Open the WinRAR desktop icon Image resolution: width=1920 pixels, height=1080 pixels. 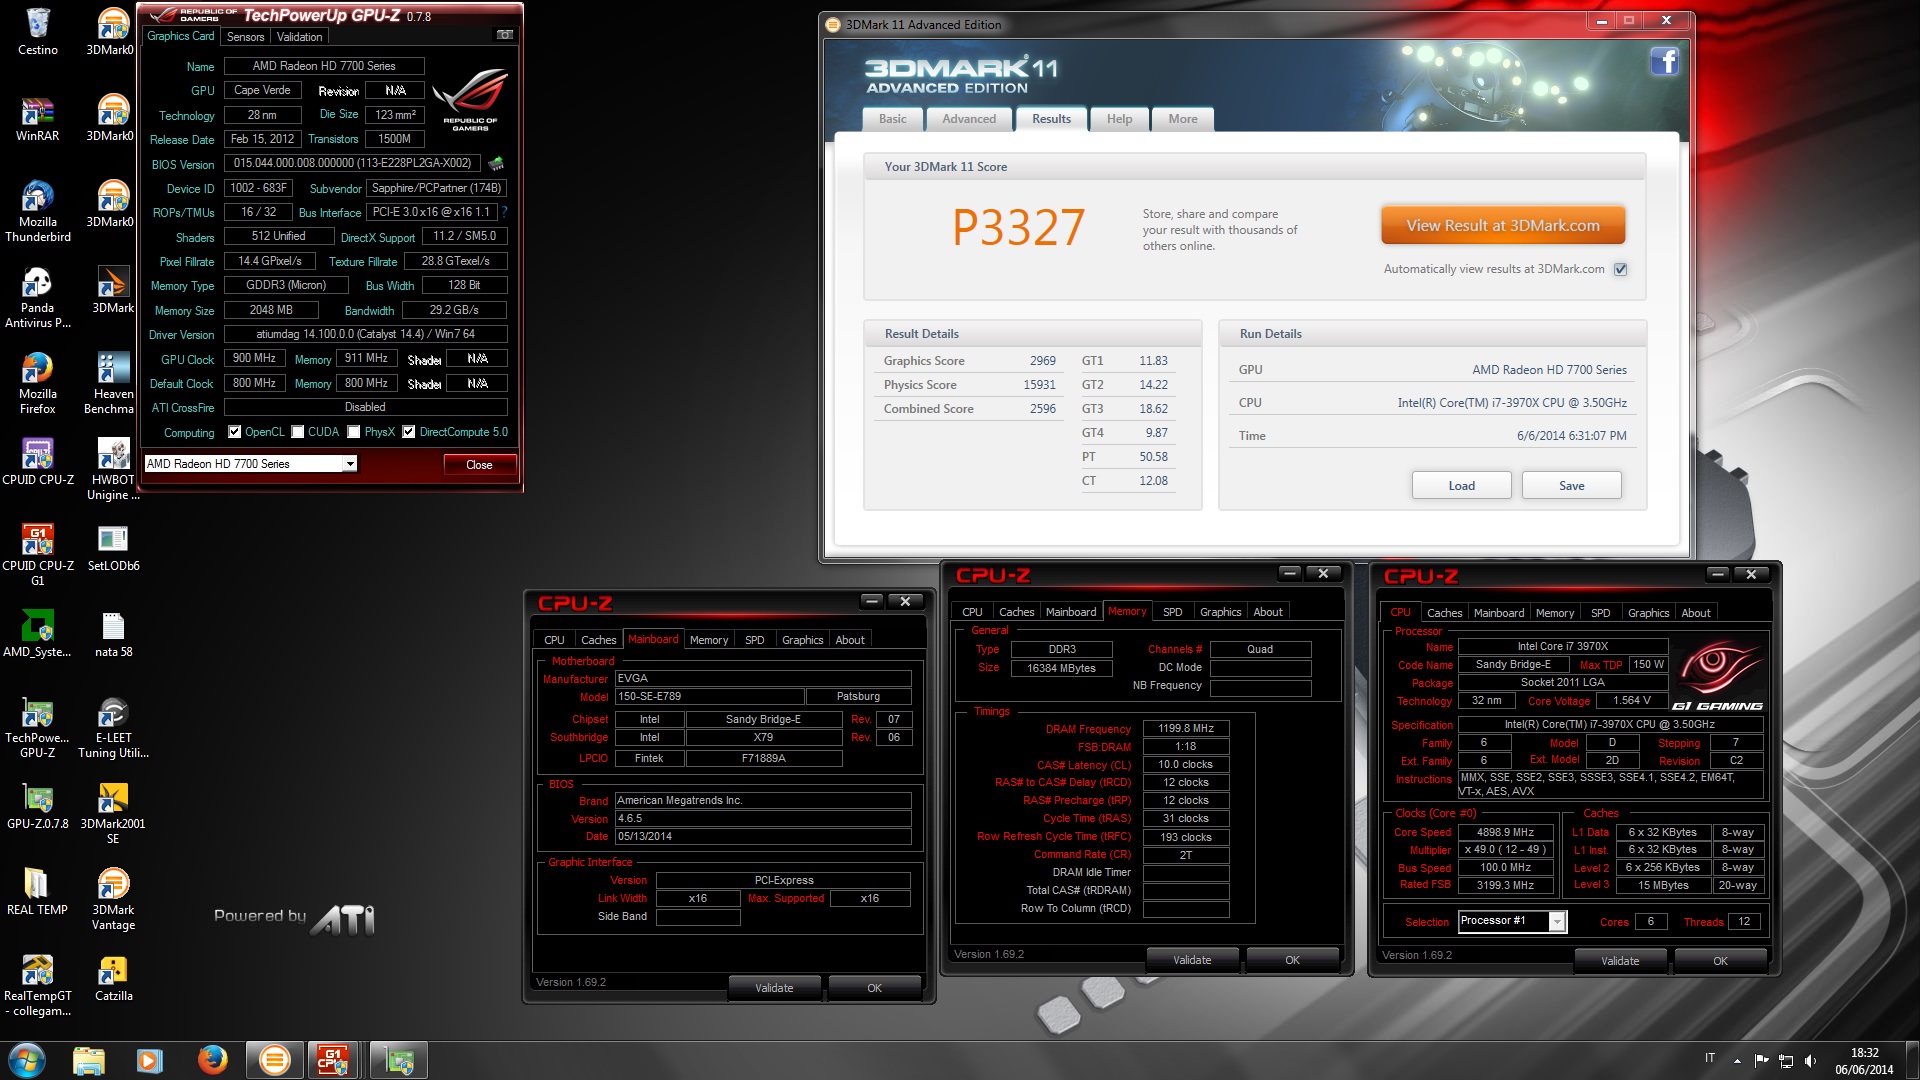tap(38, 118)
